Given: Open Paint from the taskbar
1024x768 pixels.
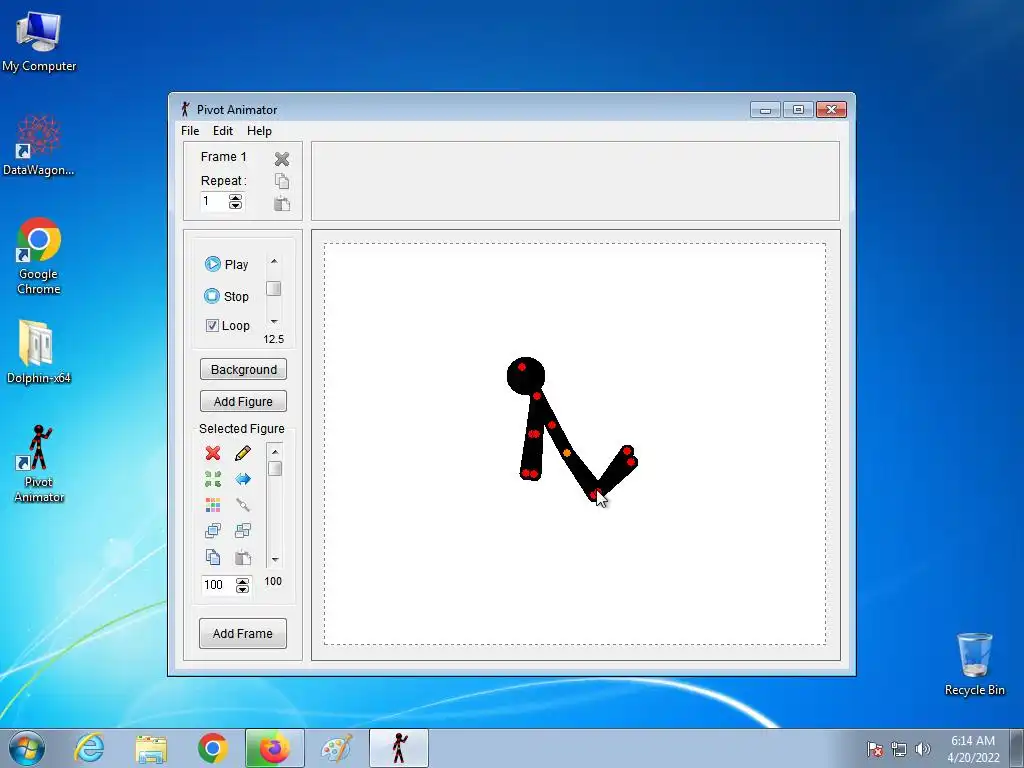Looking at the screenshot, I should pos(337,748).
